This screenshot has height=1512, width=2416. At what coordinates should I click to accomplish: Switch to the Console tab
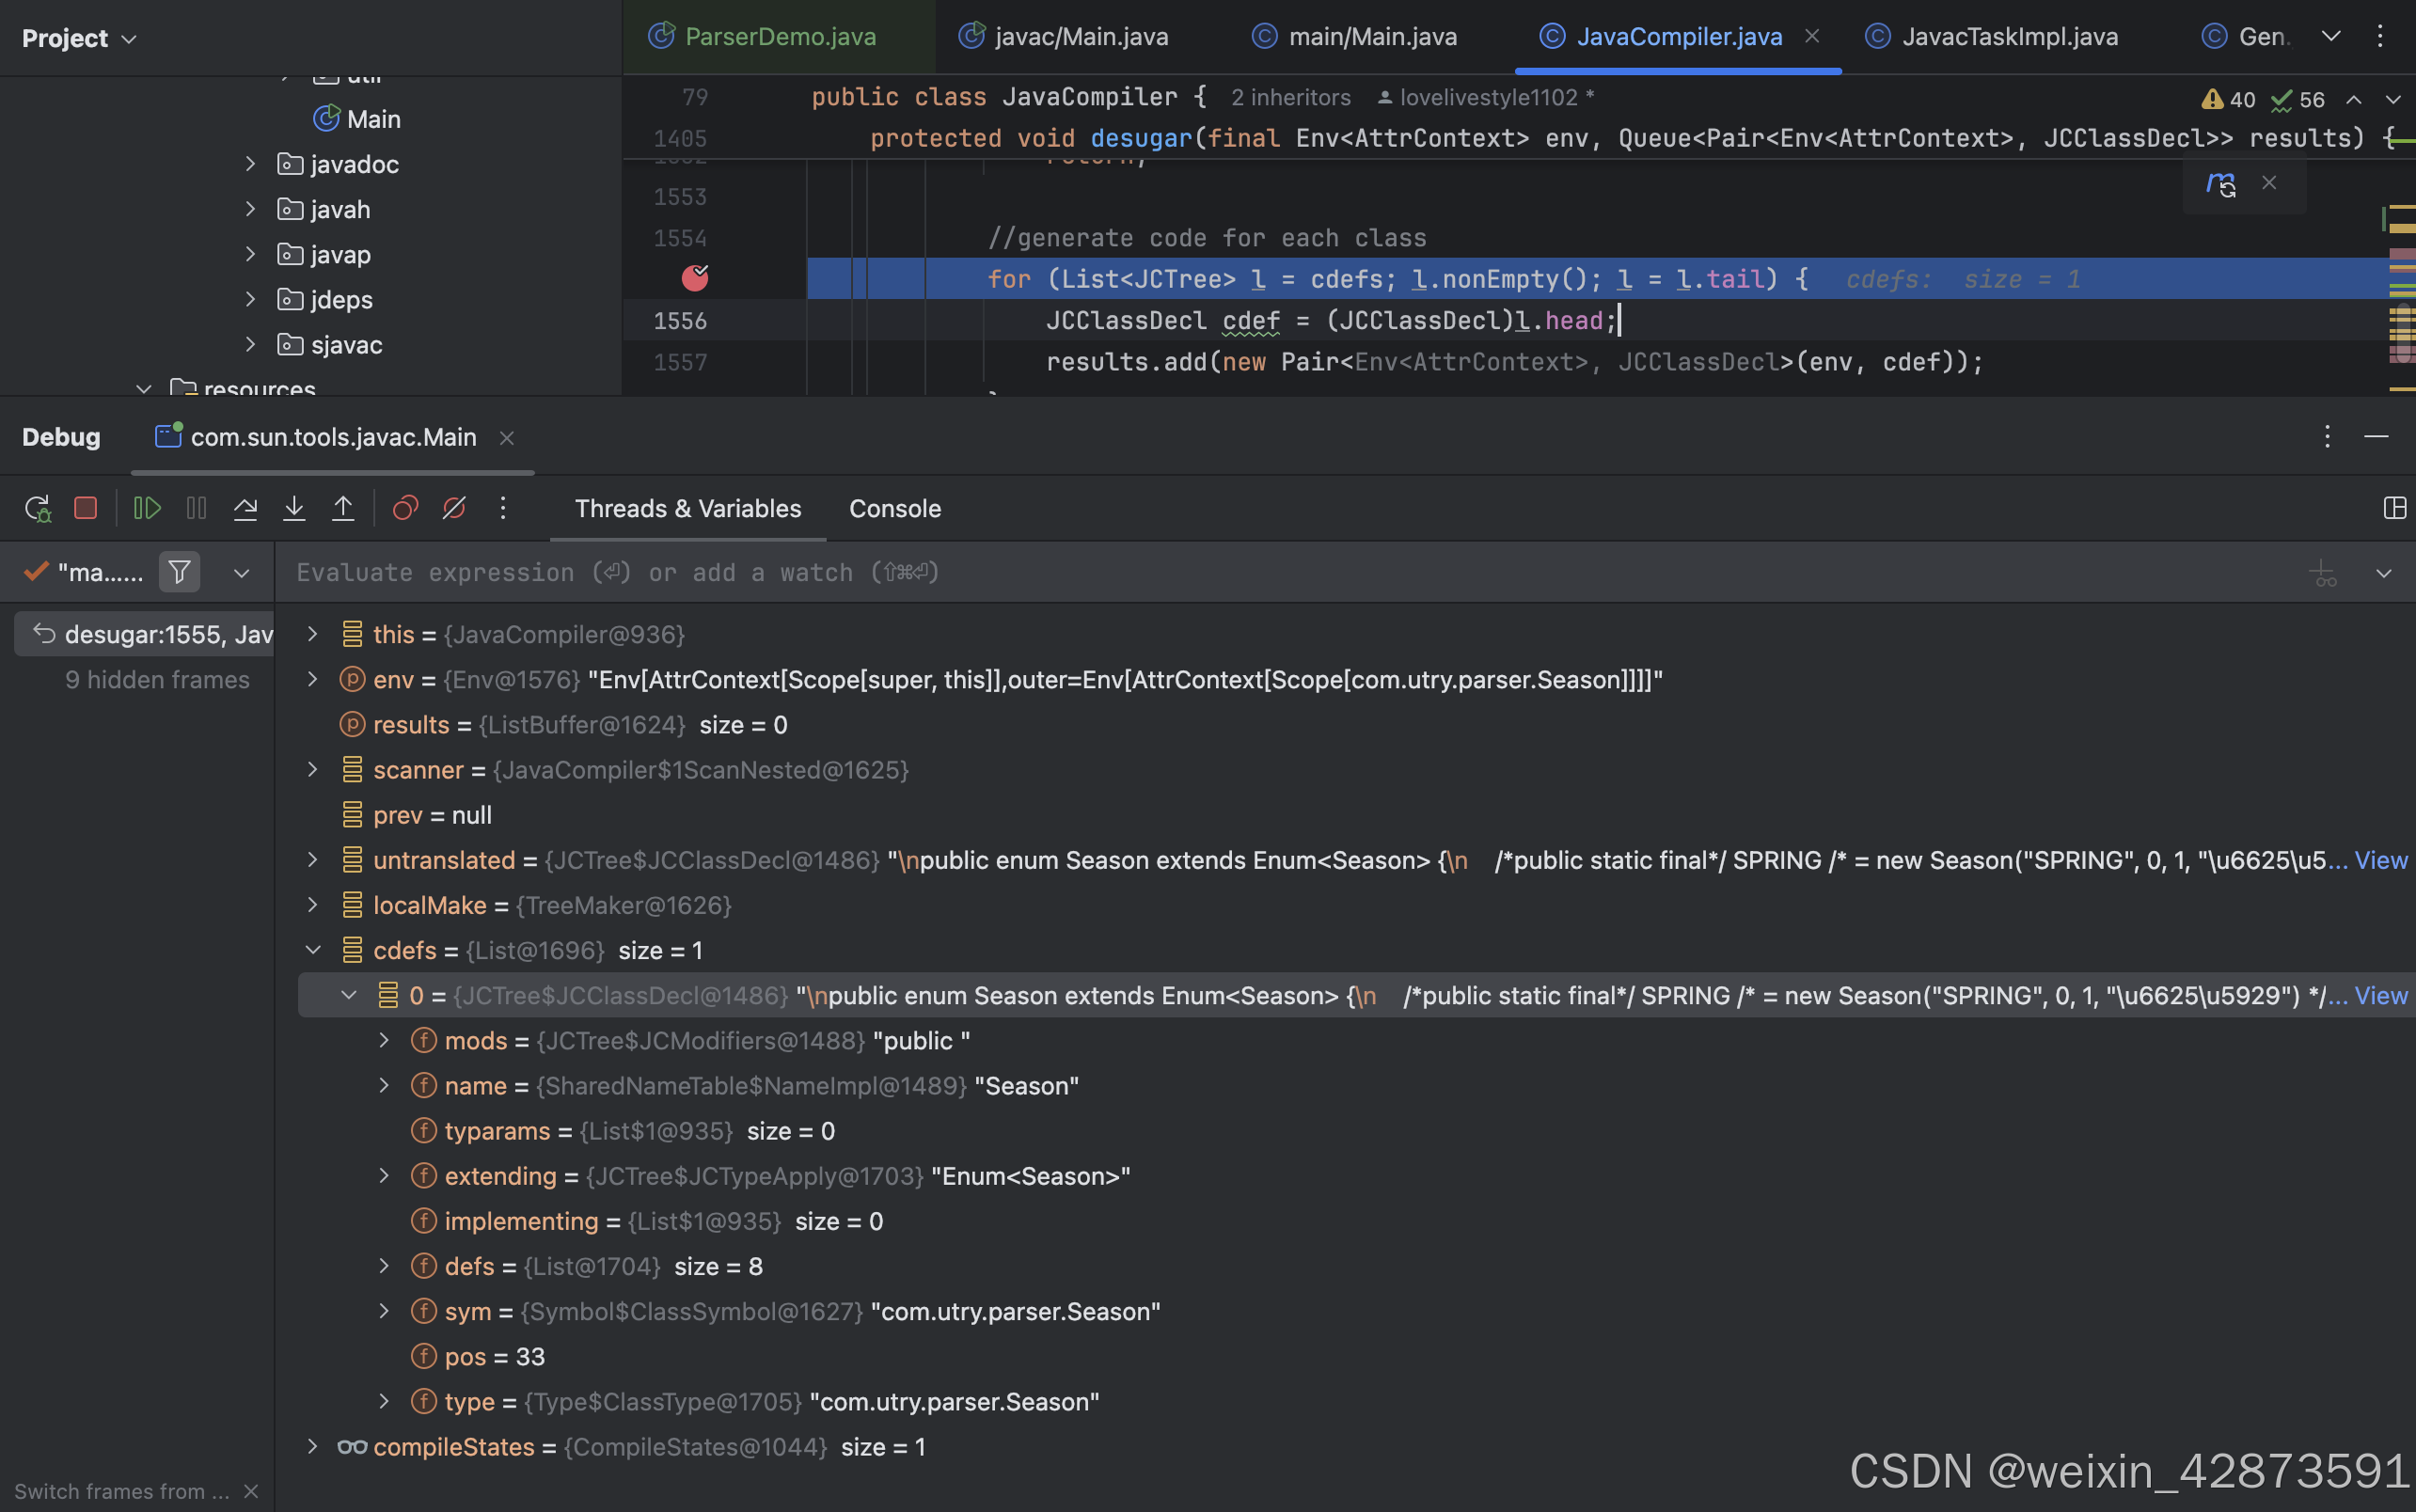[x=894, y=508]
